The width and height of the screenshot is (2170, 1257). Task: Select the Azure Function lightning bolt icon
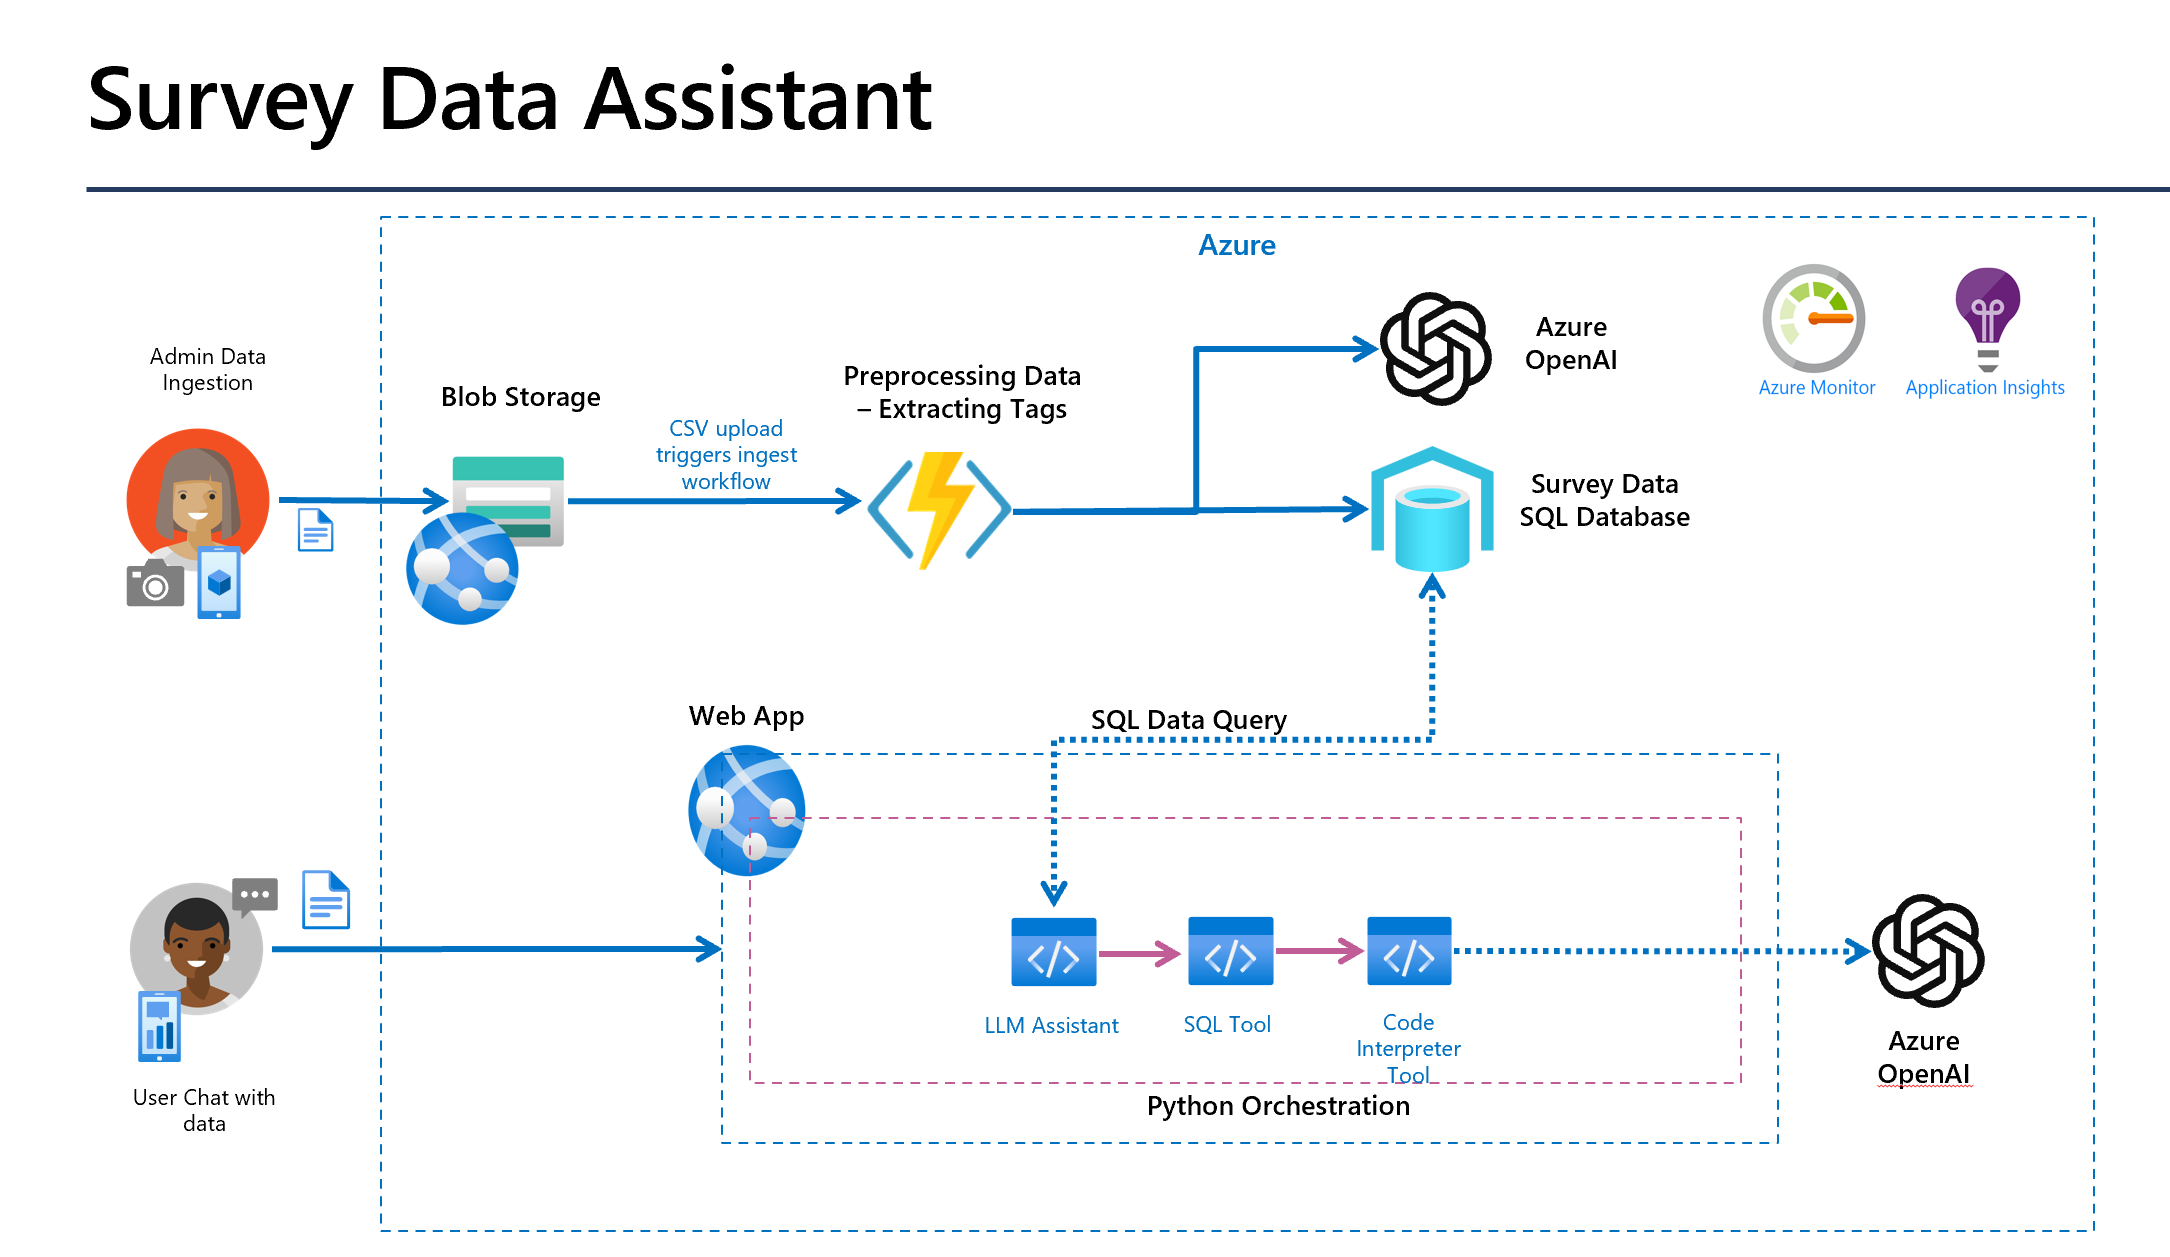939,509
